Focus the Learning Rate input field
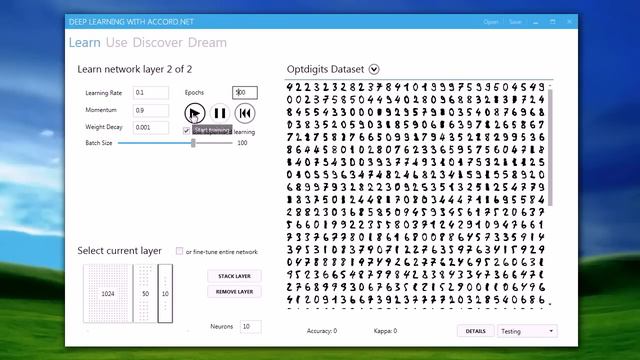Image resolution: width=640 pixels, height=360 pixels. coord(151,93)
